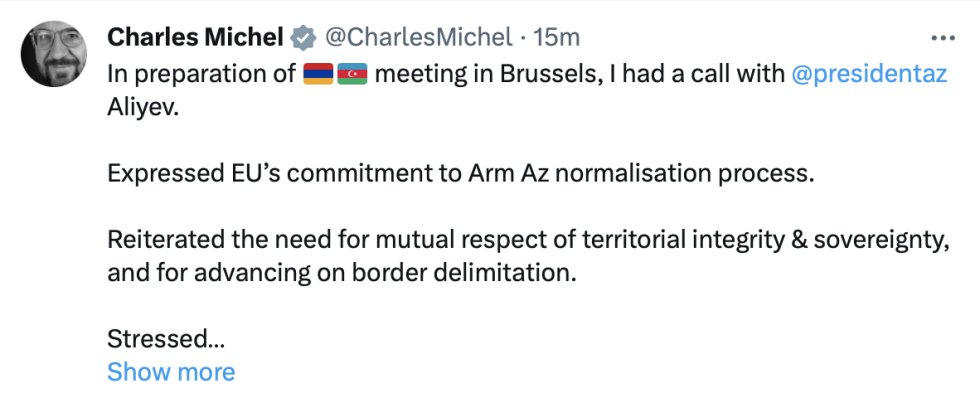Click the 15m timestamp of the tweet

(558, 38)
